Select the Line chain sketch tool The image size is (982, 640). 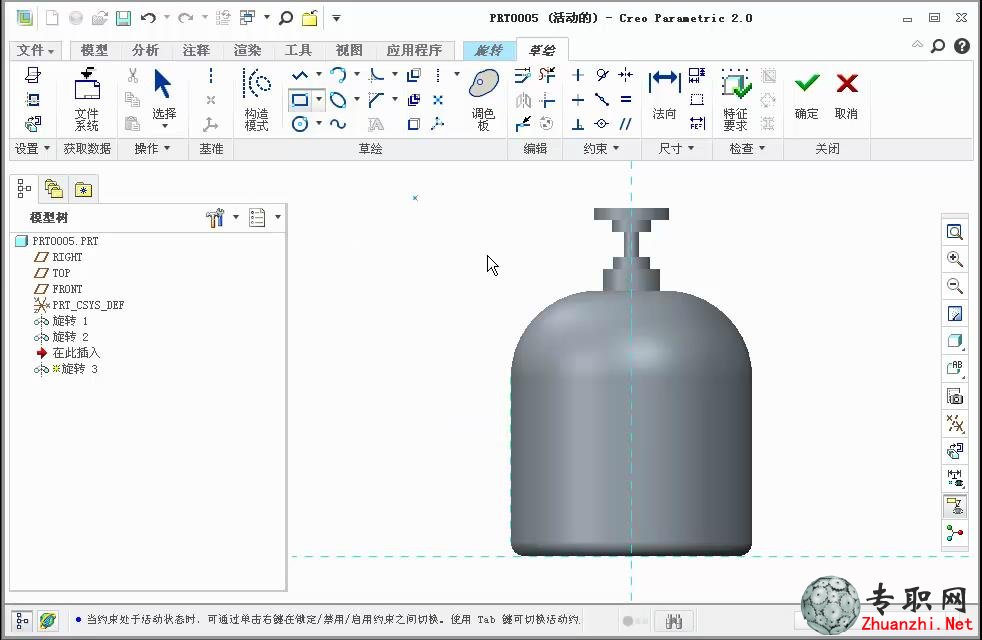(300, 75)
